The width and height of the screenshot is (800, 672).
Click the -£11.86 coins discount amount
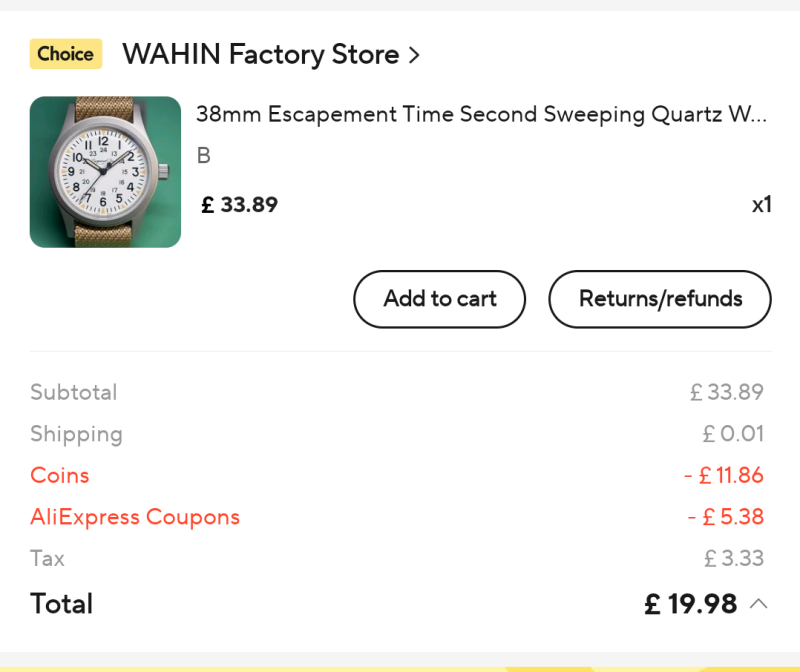pos(723,475)
